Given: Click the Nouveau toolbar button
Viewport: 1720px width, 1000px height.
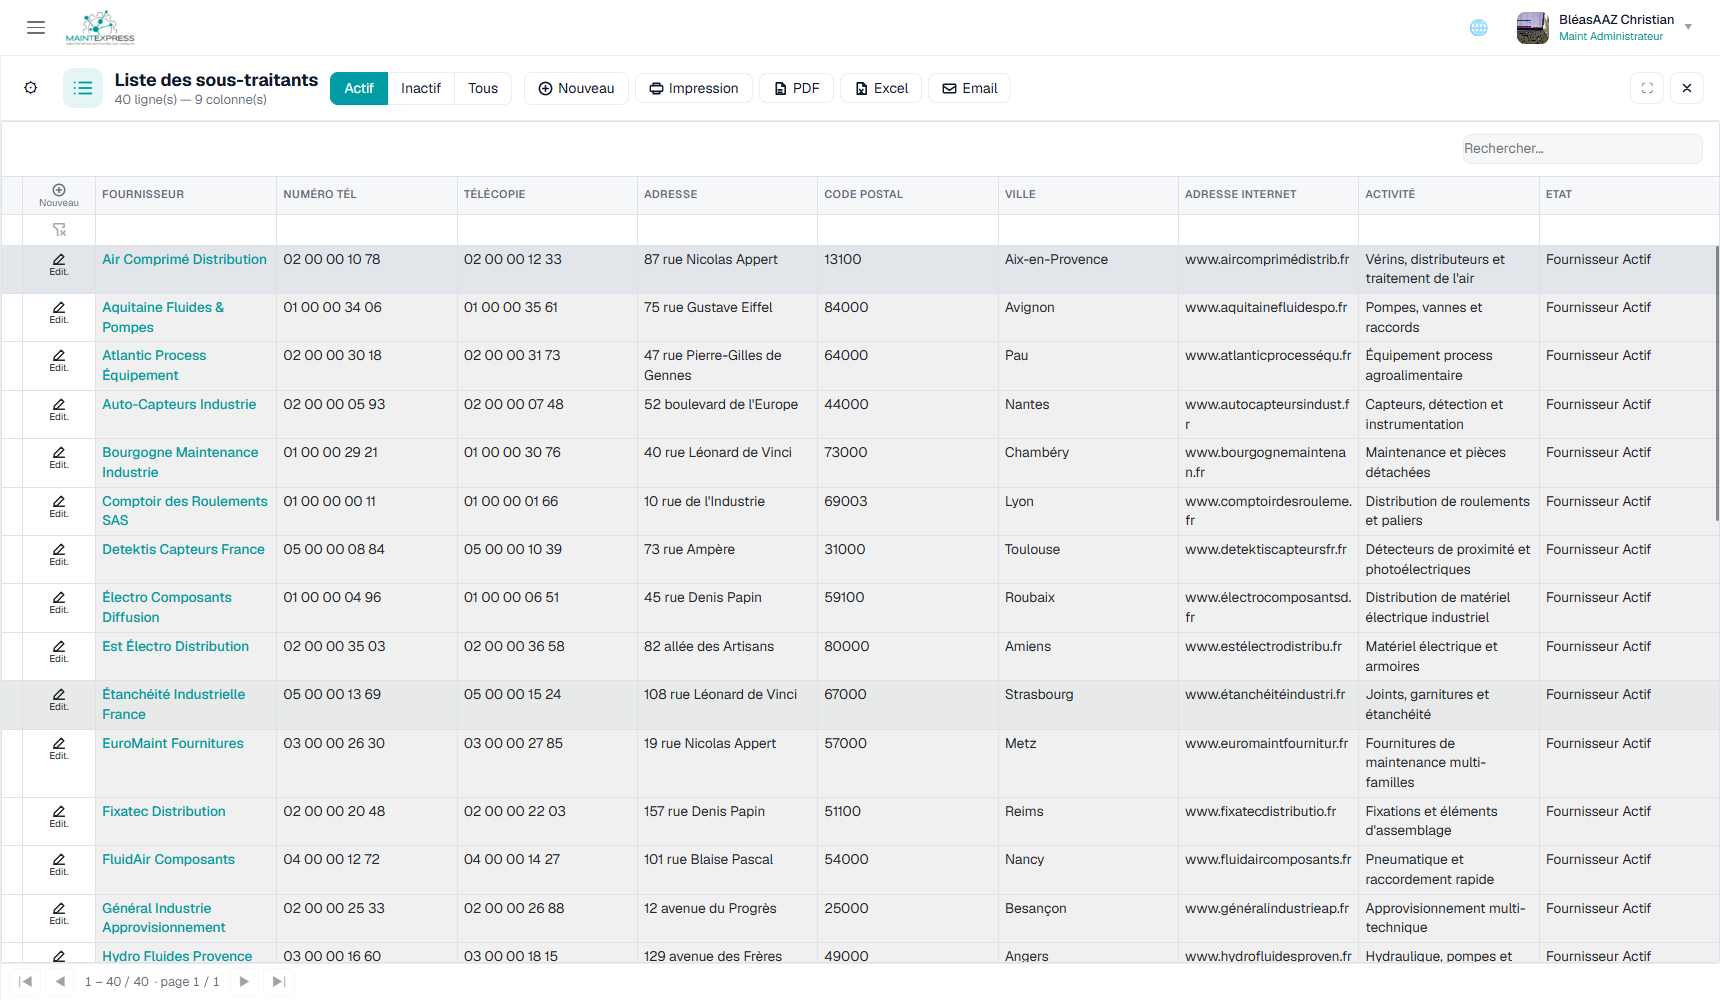Looking at the screenshot, I should coord(576,88).
